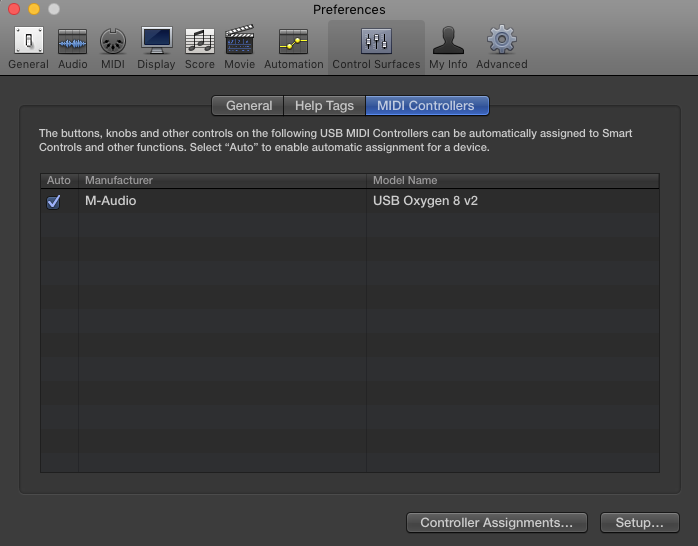This screenshot has width=698, height=546.
Task: Open the Movie preferences pane
Action: tap(239, 47)
